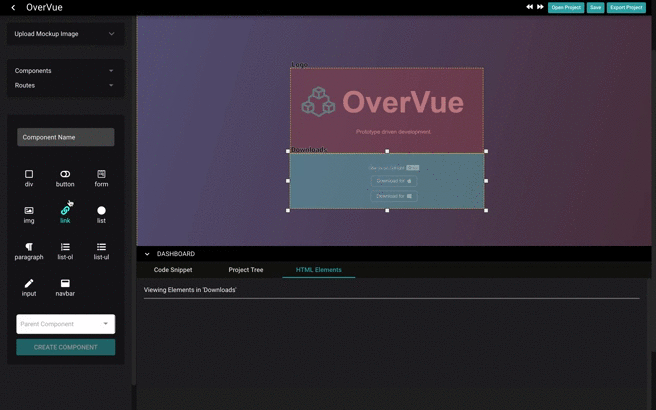Select the input element icon

pyautogui.click(x=29, y=283)
